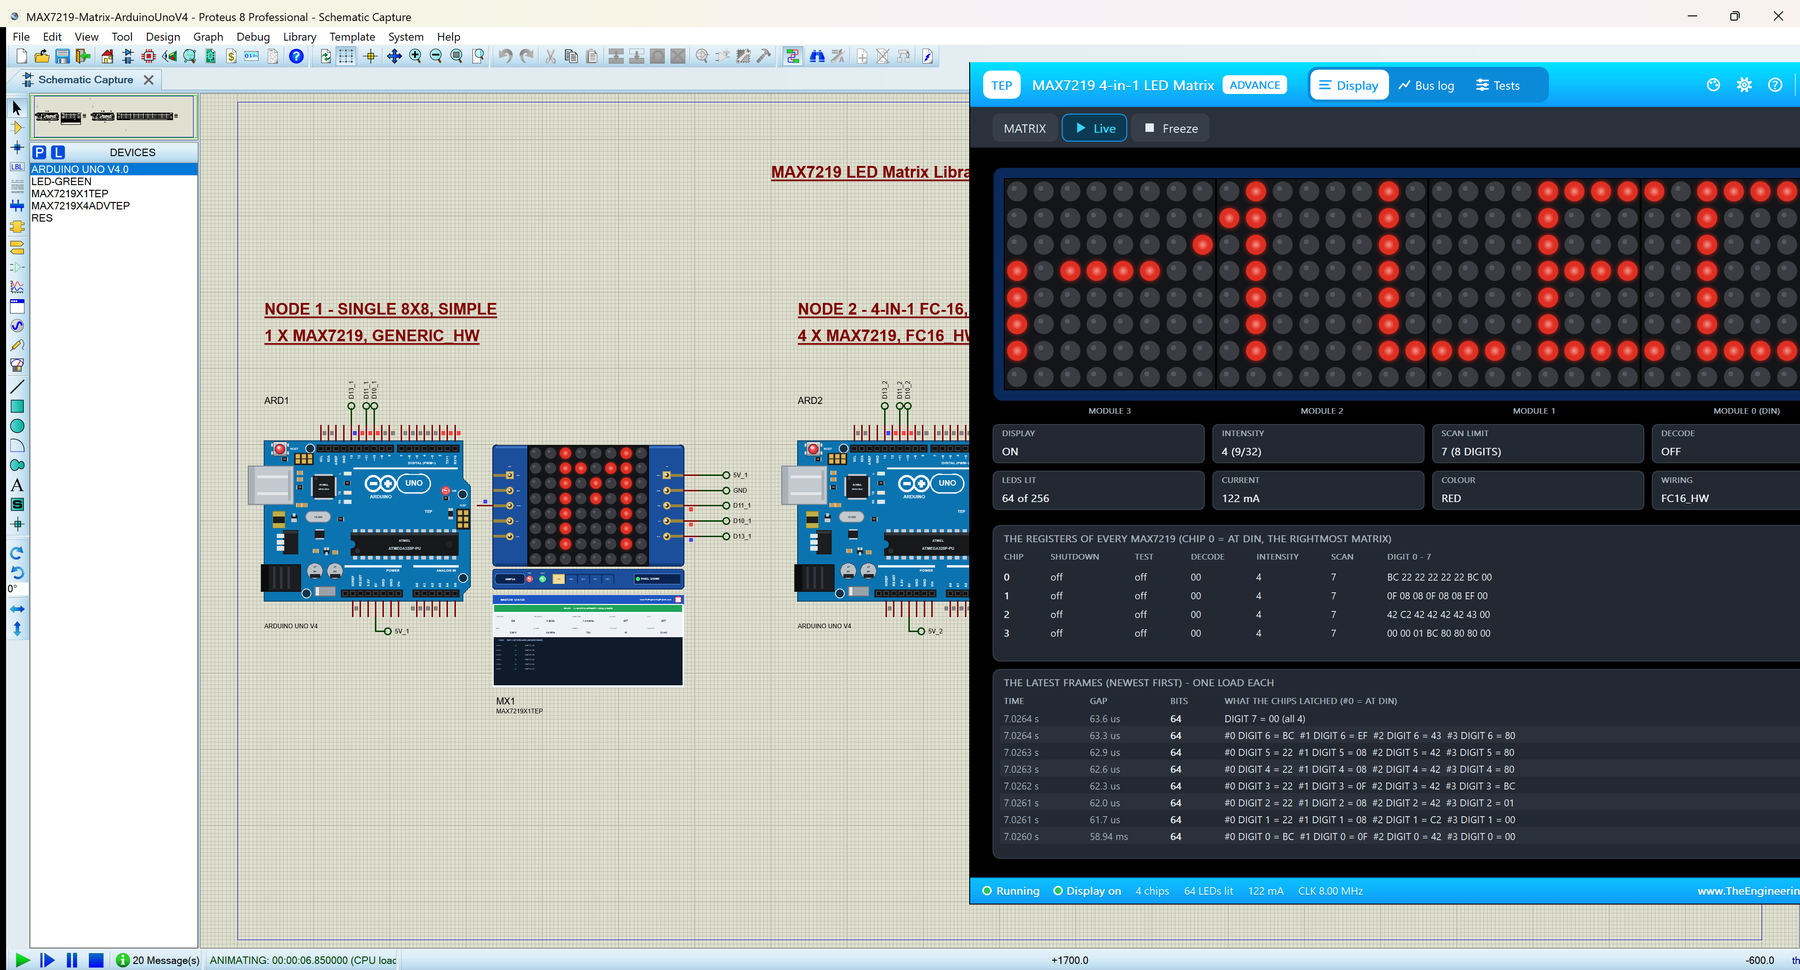Open the MAX7219 panel settings gear
The image size is (1800, 970).
coord(1744,85)
